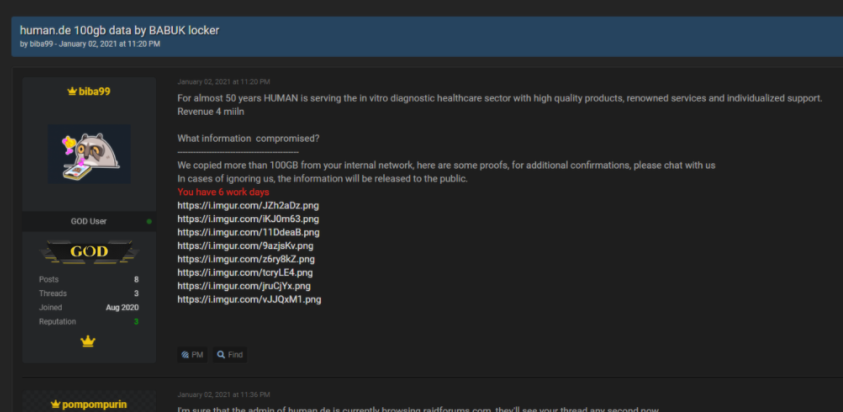Click the crown icon beside pompompurin

click(55, 404)
